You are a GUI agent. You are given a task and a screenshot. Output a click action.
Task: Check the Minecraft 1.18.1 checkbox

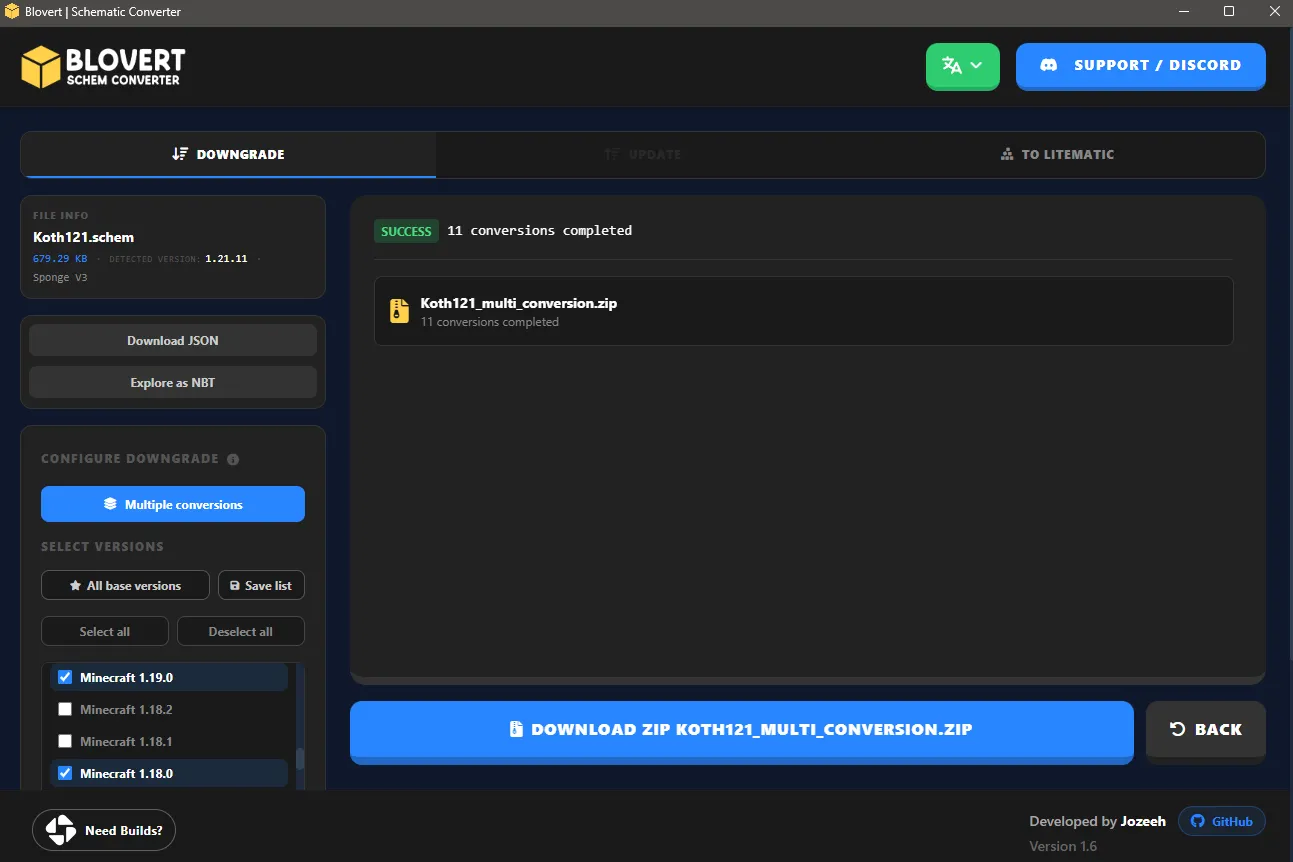(x=65, y=741)
